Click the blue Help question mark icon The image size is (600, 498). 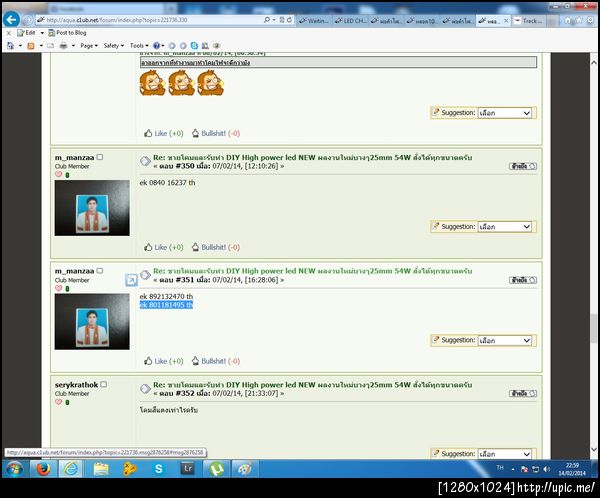[x=156, y=46]
